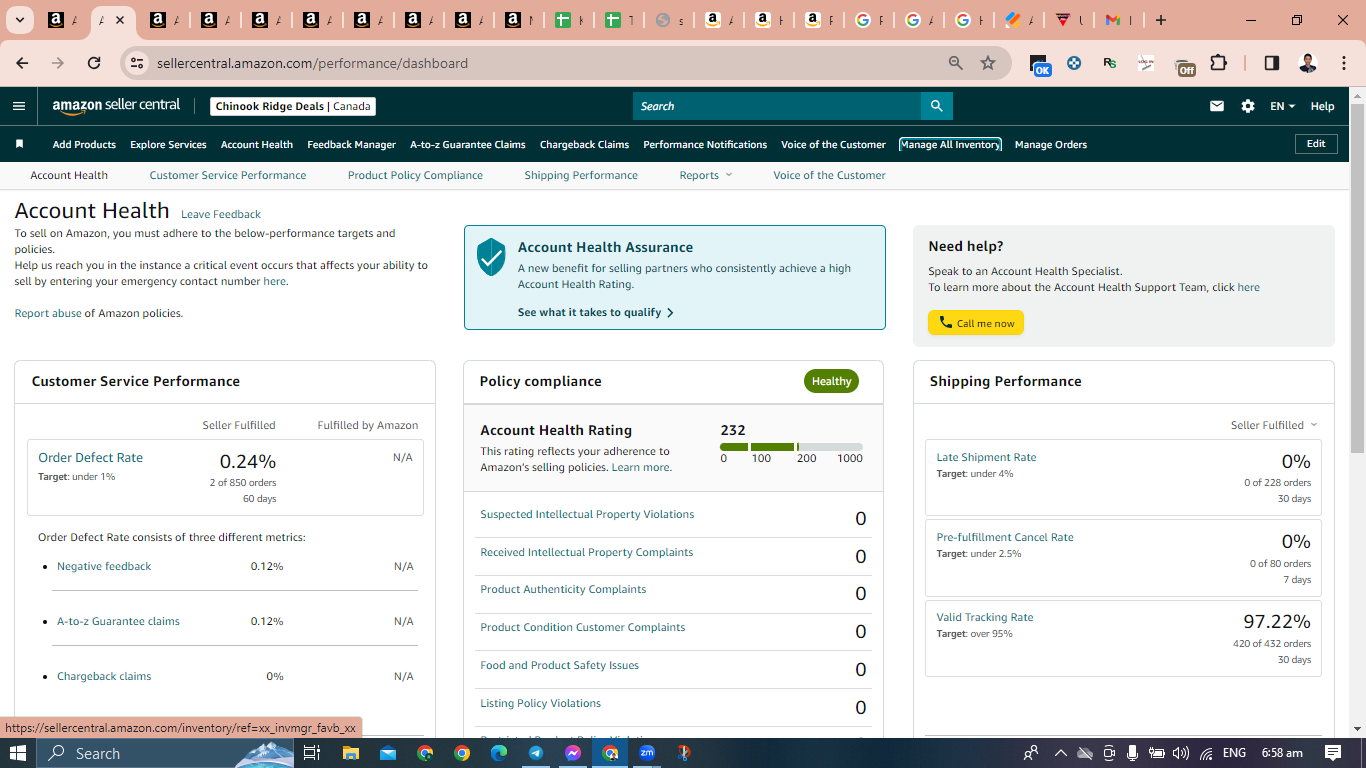Open File Explorer from the taskbar
The image size is (1366, 768).
[x=350, y=753]
